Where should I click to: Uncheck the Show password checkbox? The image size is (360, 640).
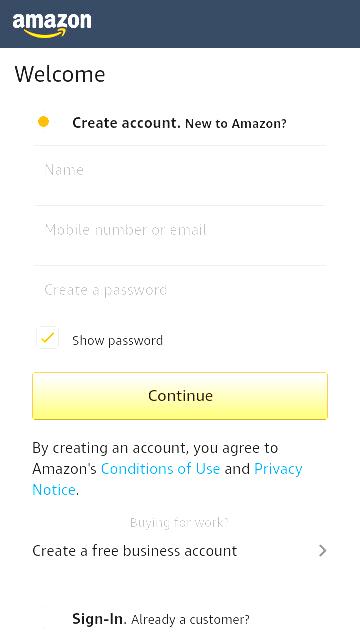click(47, 338)
